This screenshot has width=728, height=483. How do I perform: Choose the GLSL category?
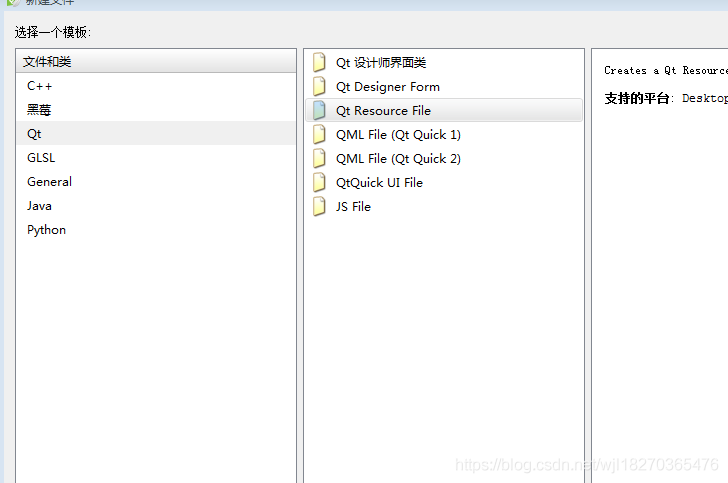pos(156,158)
